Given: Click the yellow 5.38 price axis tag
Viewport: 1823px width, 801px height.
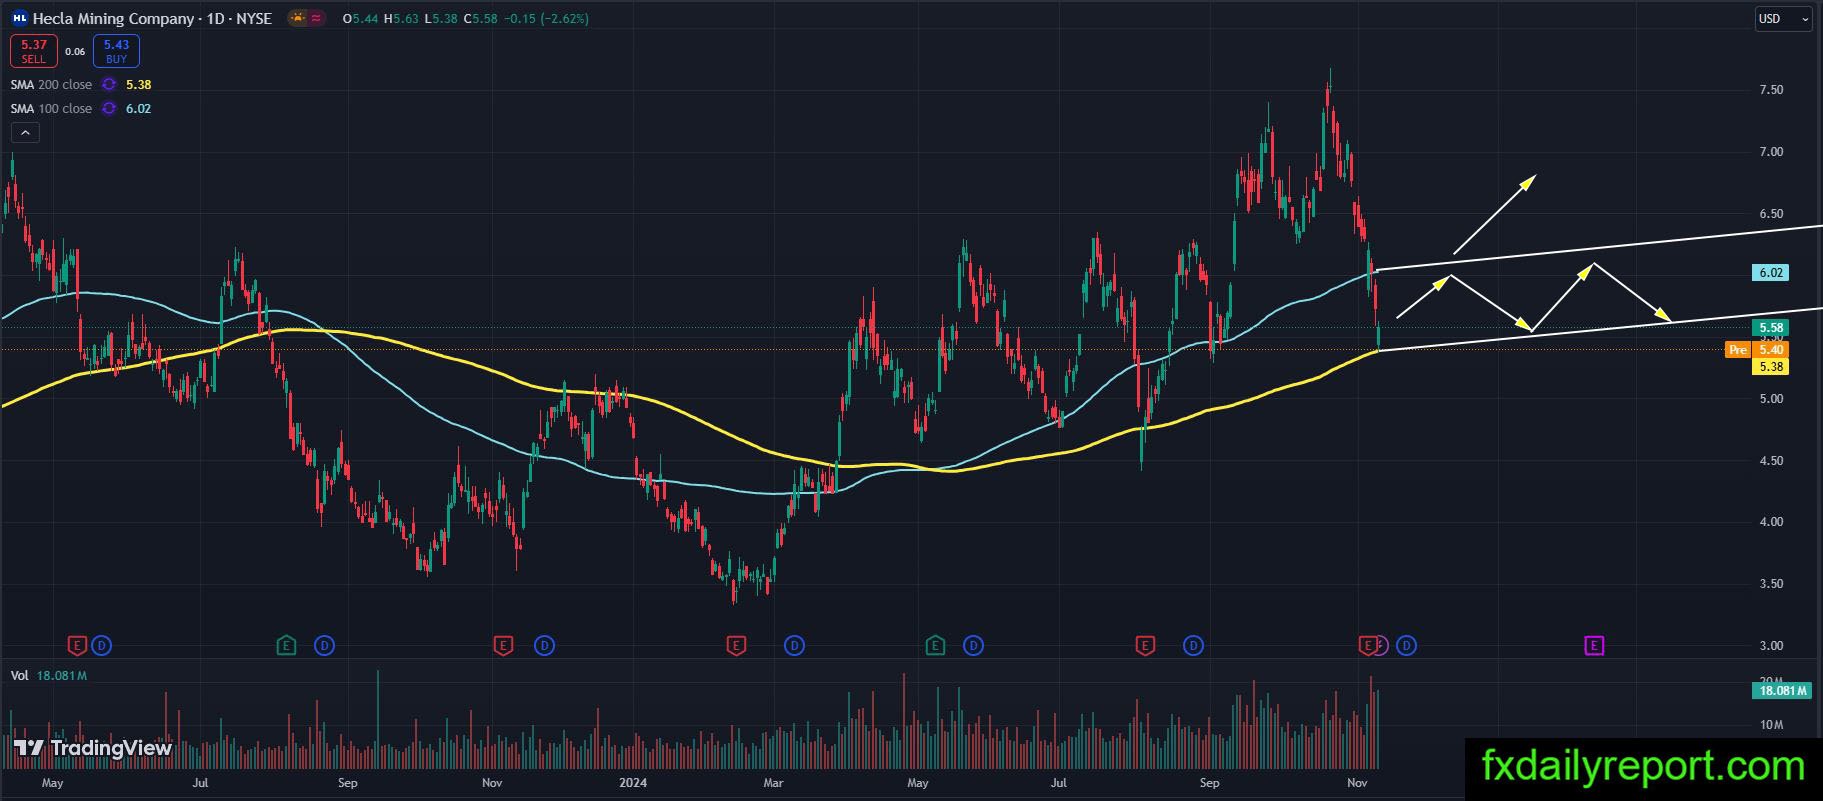Looking at the screenshot, I should pos(1770,367).
